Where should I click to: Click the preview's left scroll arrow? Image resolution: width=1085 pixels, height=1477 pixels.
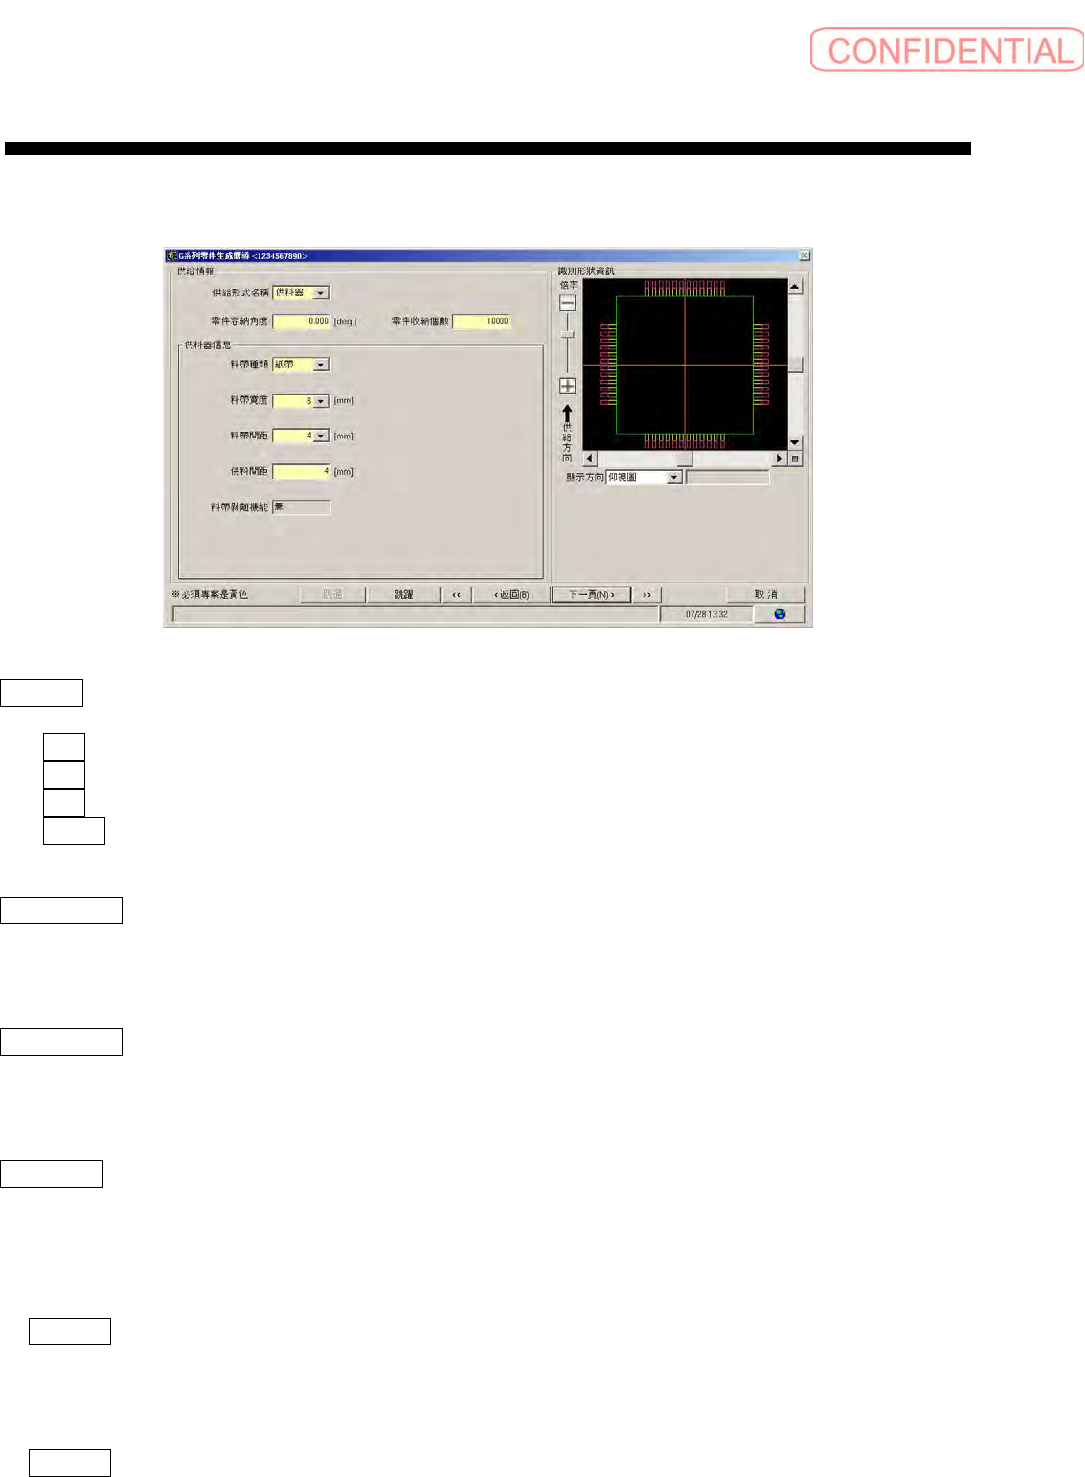589,458
